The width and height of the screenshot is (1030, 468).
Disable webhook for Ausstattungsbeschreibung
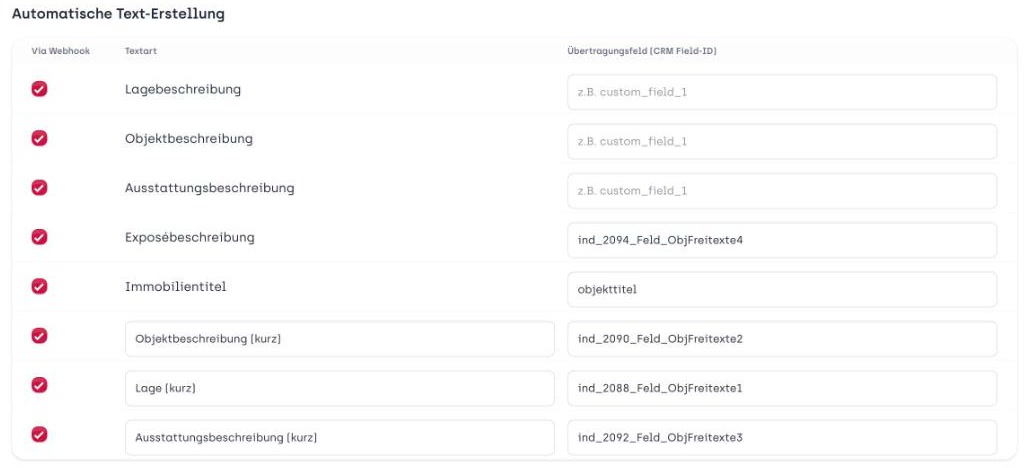pyautogui.click(x=39, y=187)
